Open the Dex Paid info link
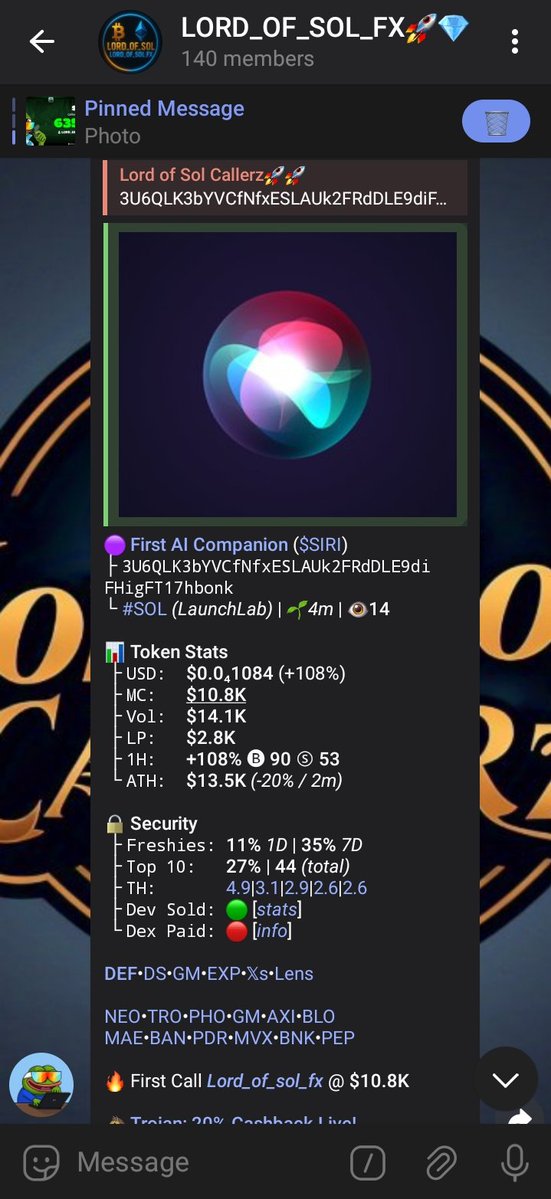The image size is (551, 1199). pos(272,931)
